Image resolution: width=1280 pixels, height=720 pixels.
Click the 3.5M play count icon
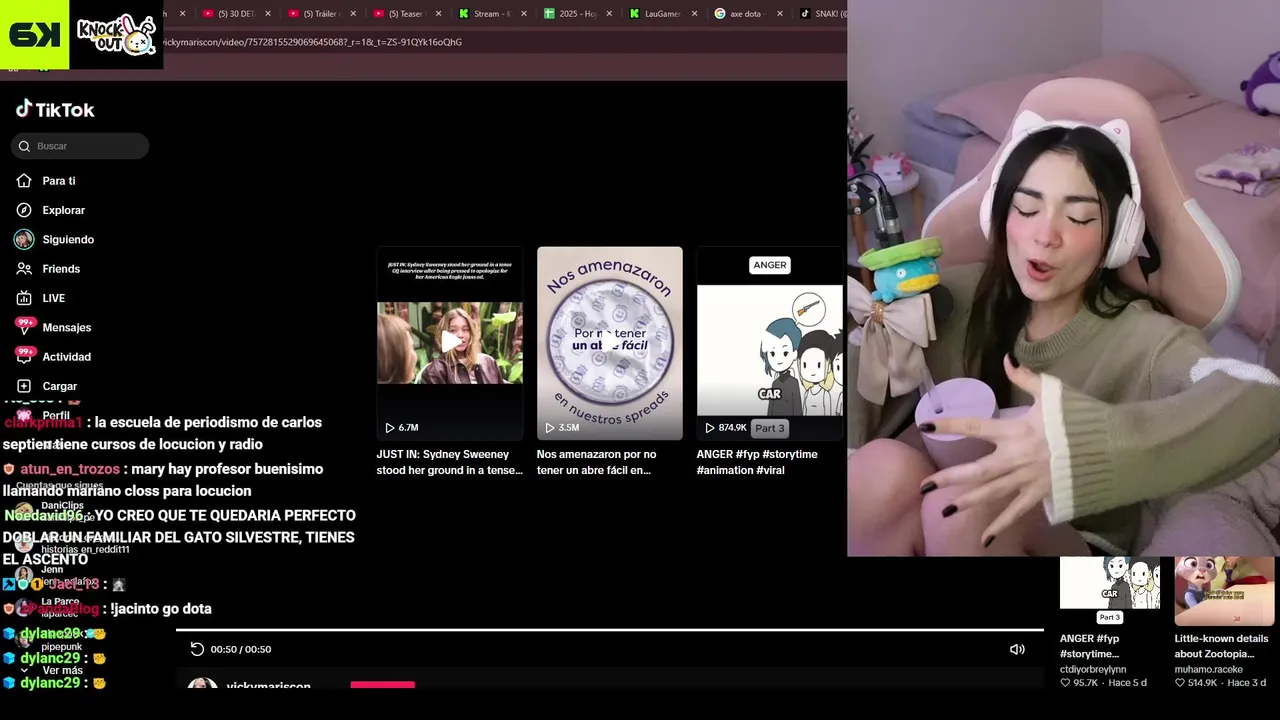click(x=550, y=428)
